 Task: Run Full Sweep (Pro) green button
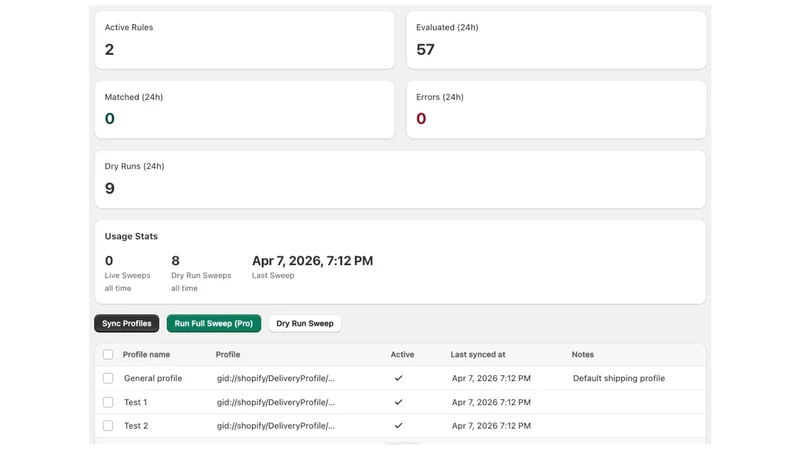pyautogui.click(x=214, y=323)
